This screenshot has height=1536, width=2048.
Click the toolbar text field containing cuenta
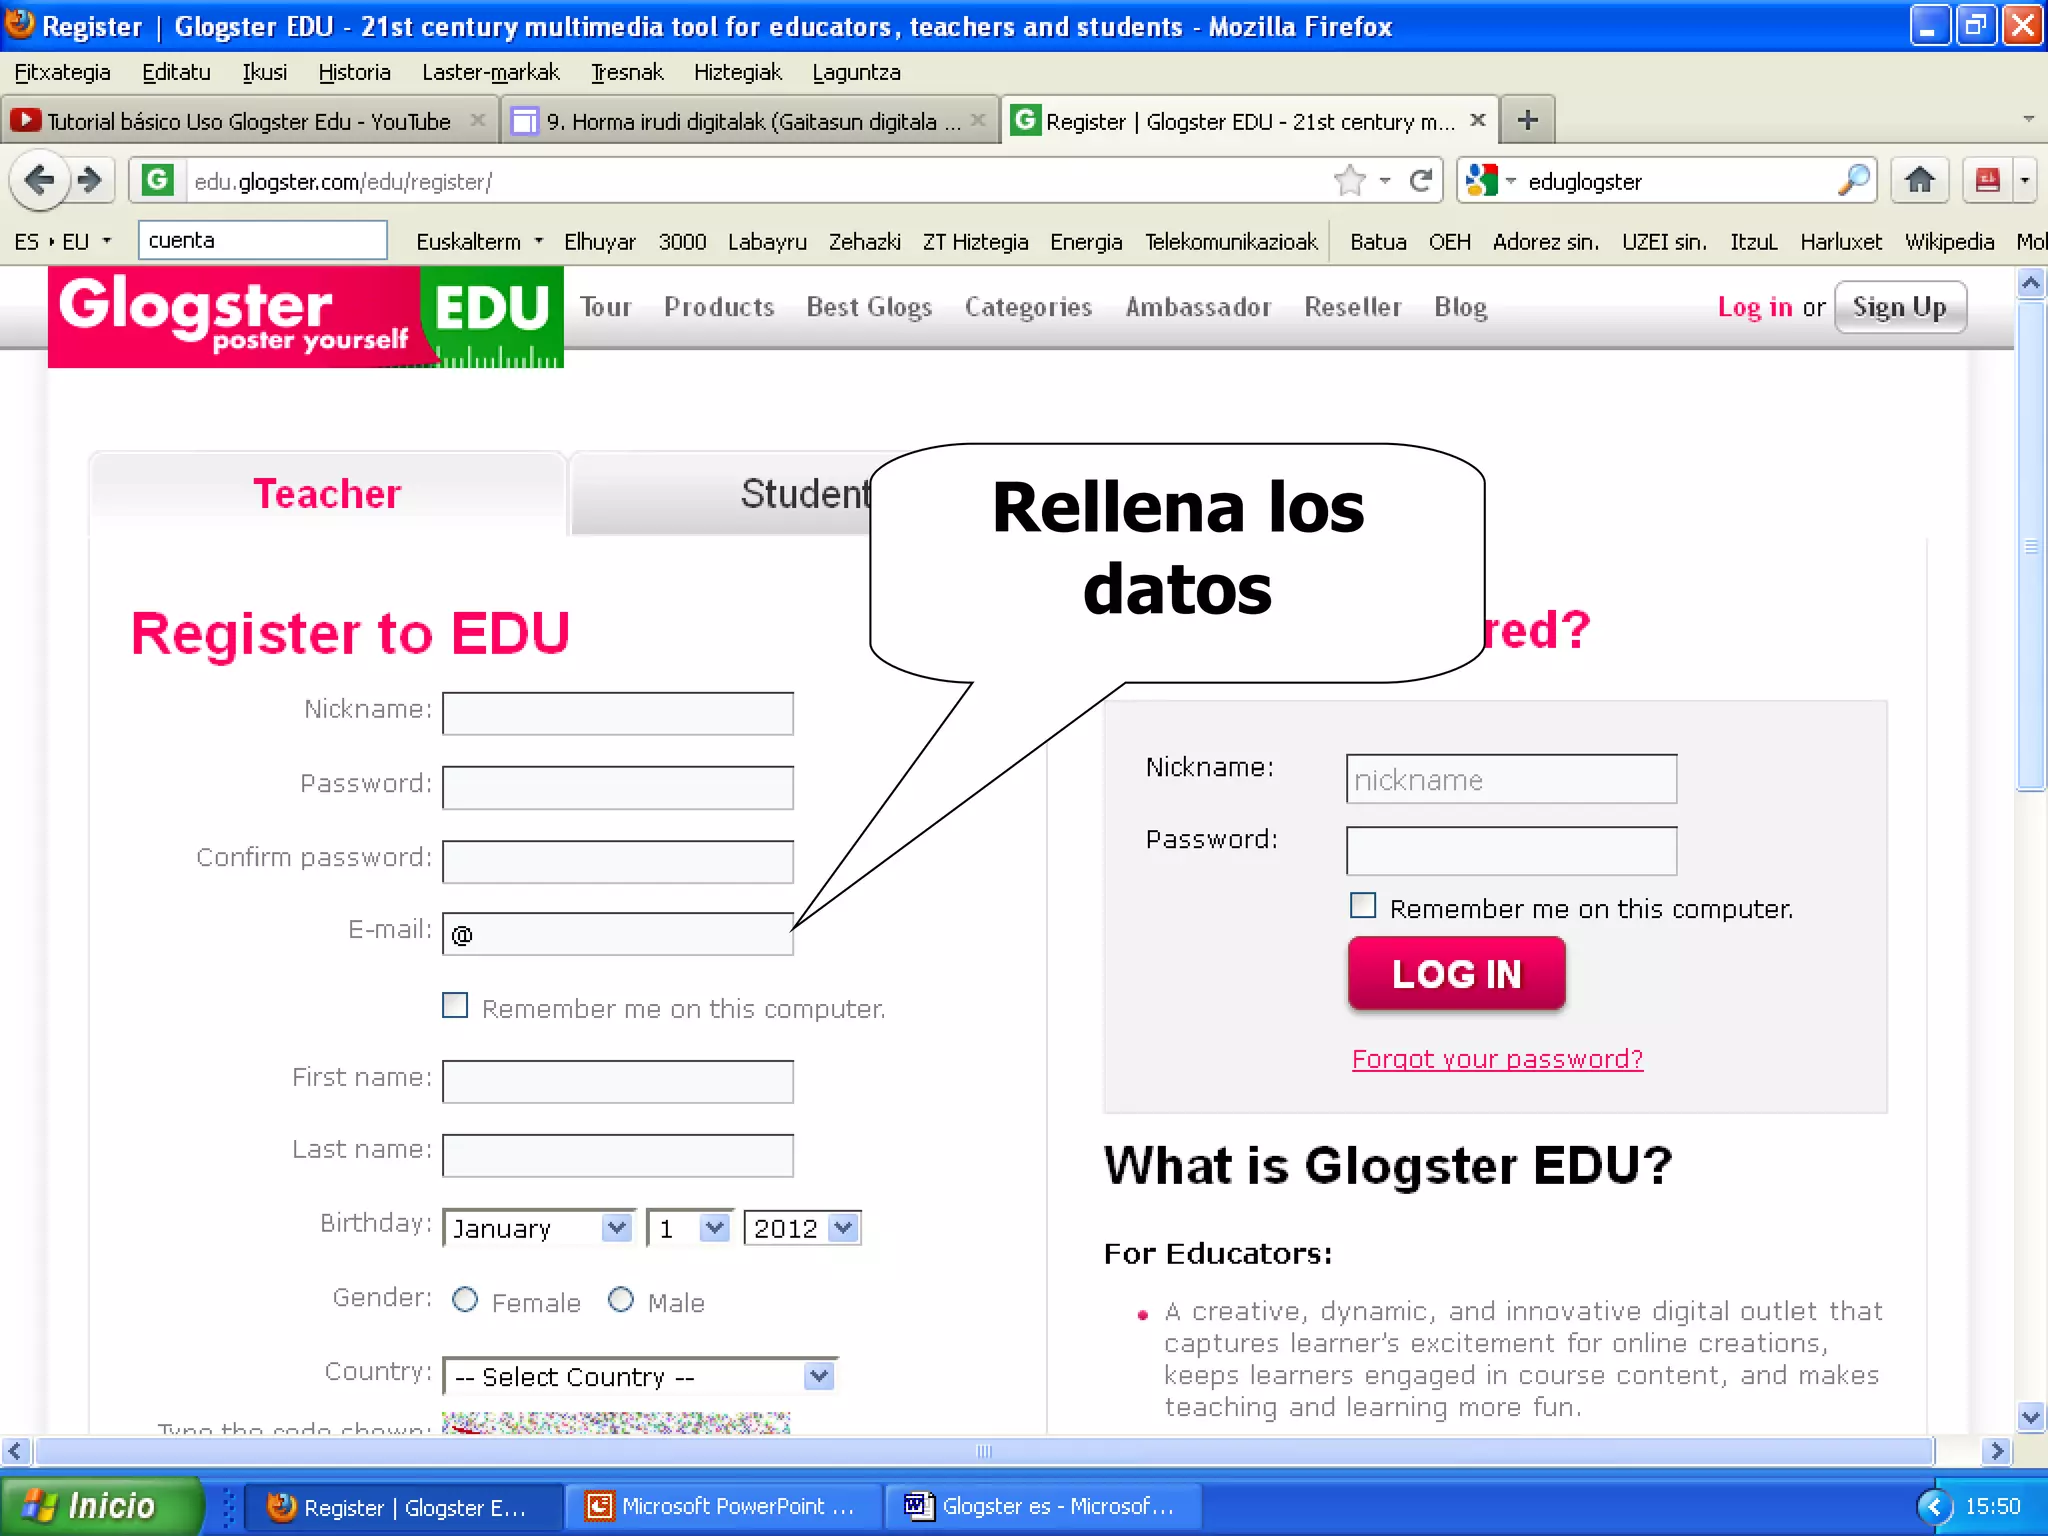click(262, 240)
